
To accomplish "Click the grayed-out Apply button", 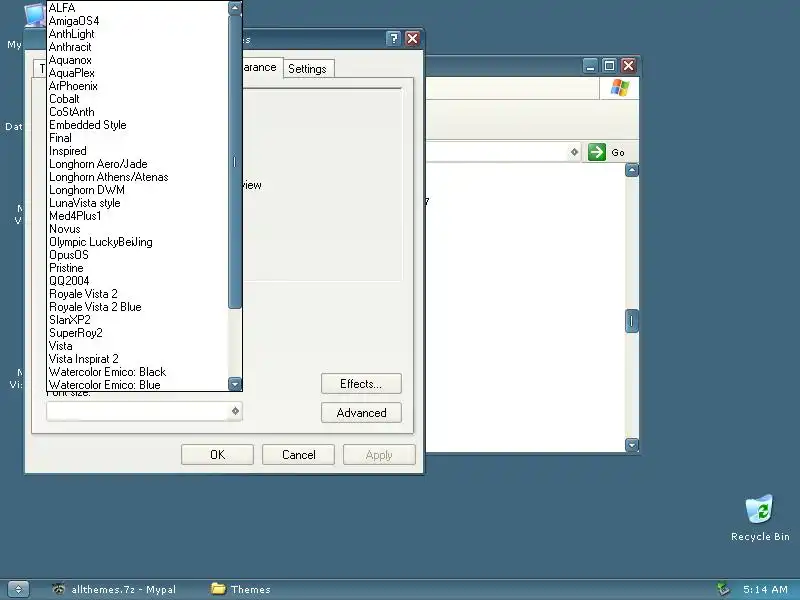I will point(379,455).
